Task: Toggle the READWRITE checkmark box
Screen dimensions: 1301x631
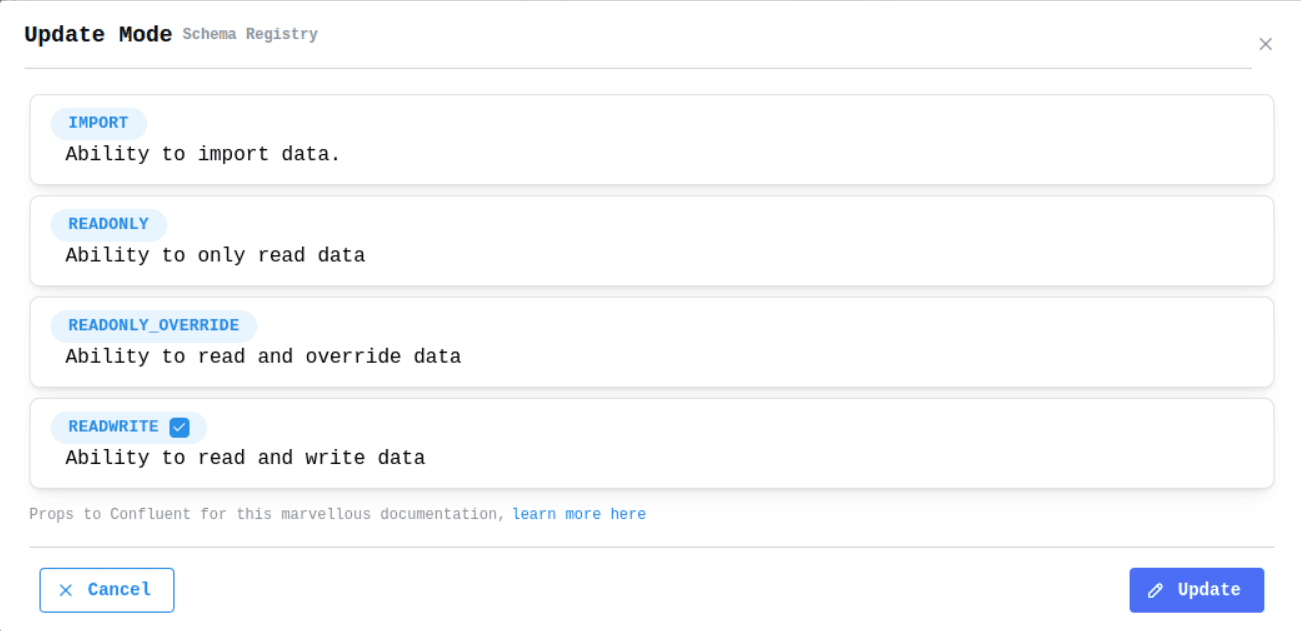Action: [x=179, y=427]
